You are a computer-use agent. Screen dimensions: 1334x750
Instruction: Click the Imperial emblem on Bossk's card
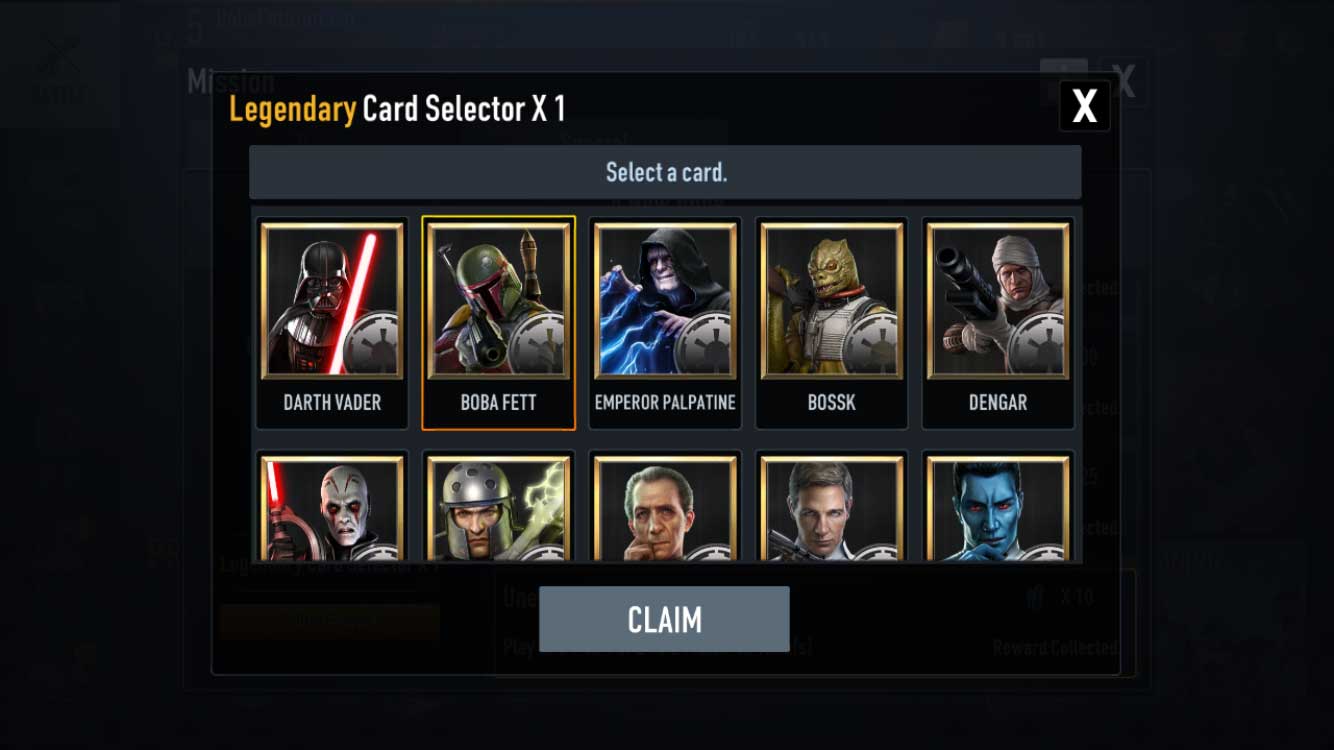873,346
